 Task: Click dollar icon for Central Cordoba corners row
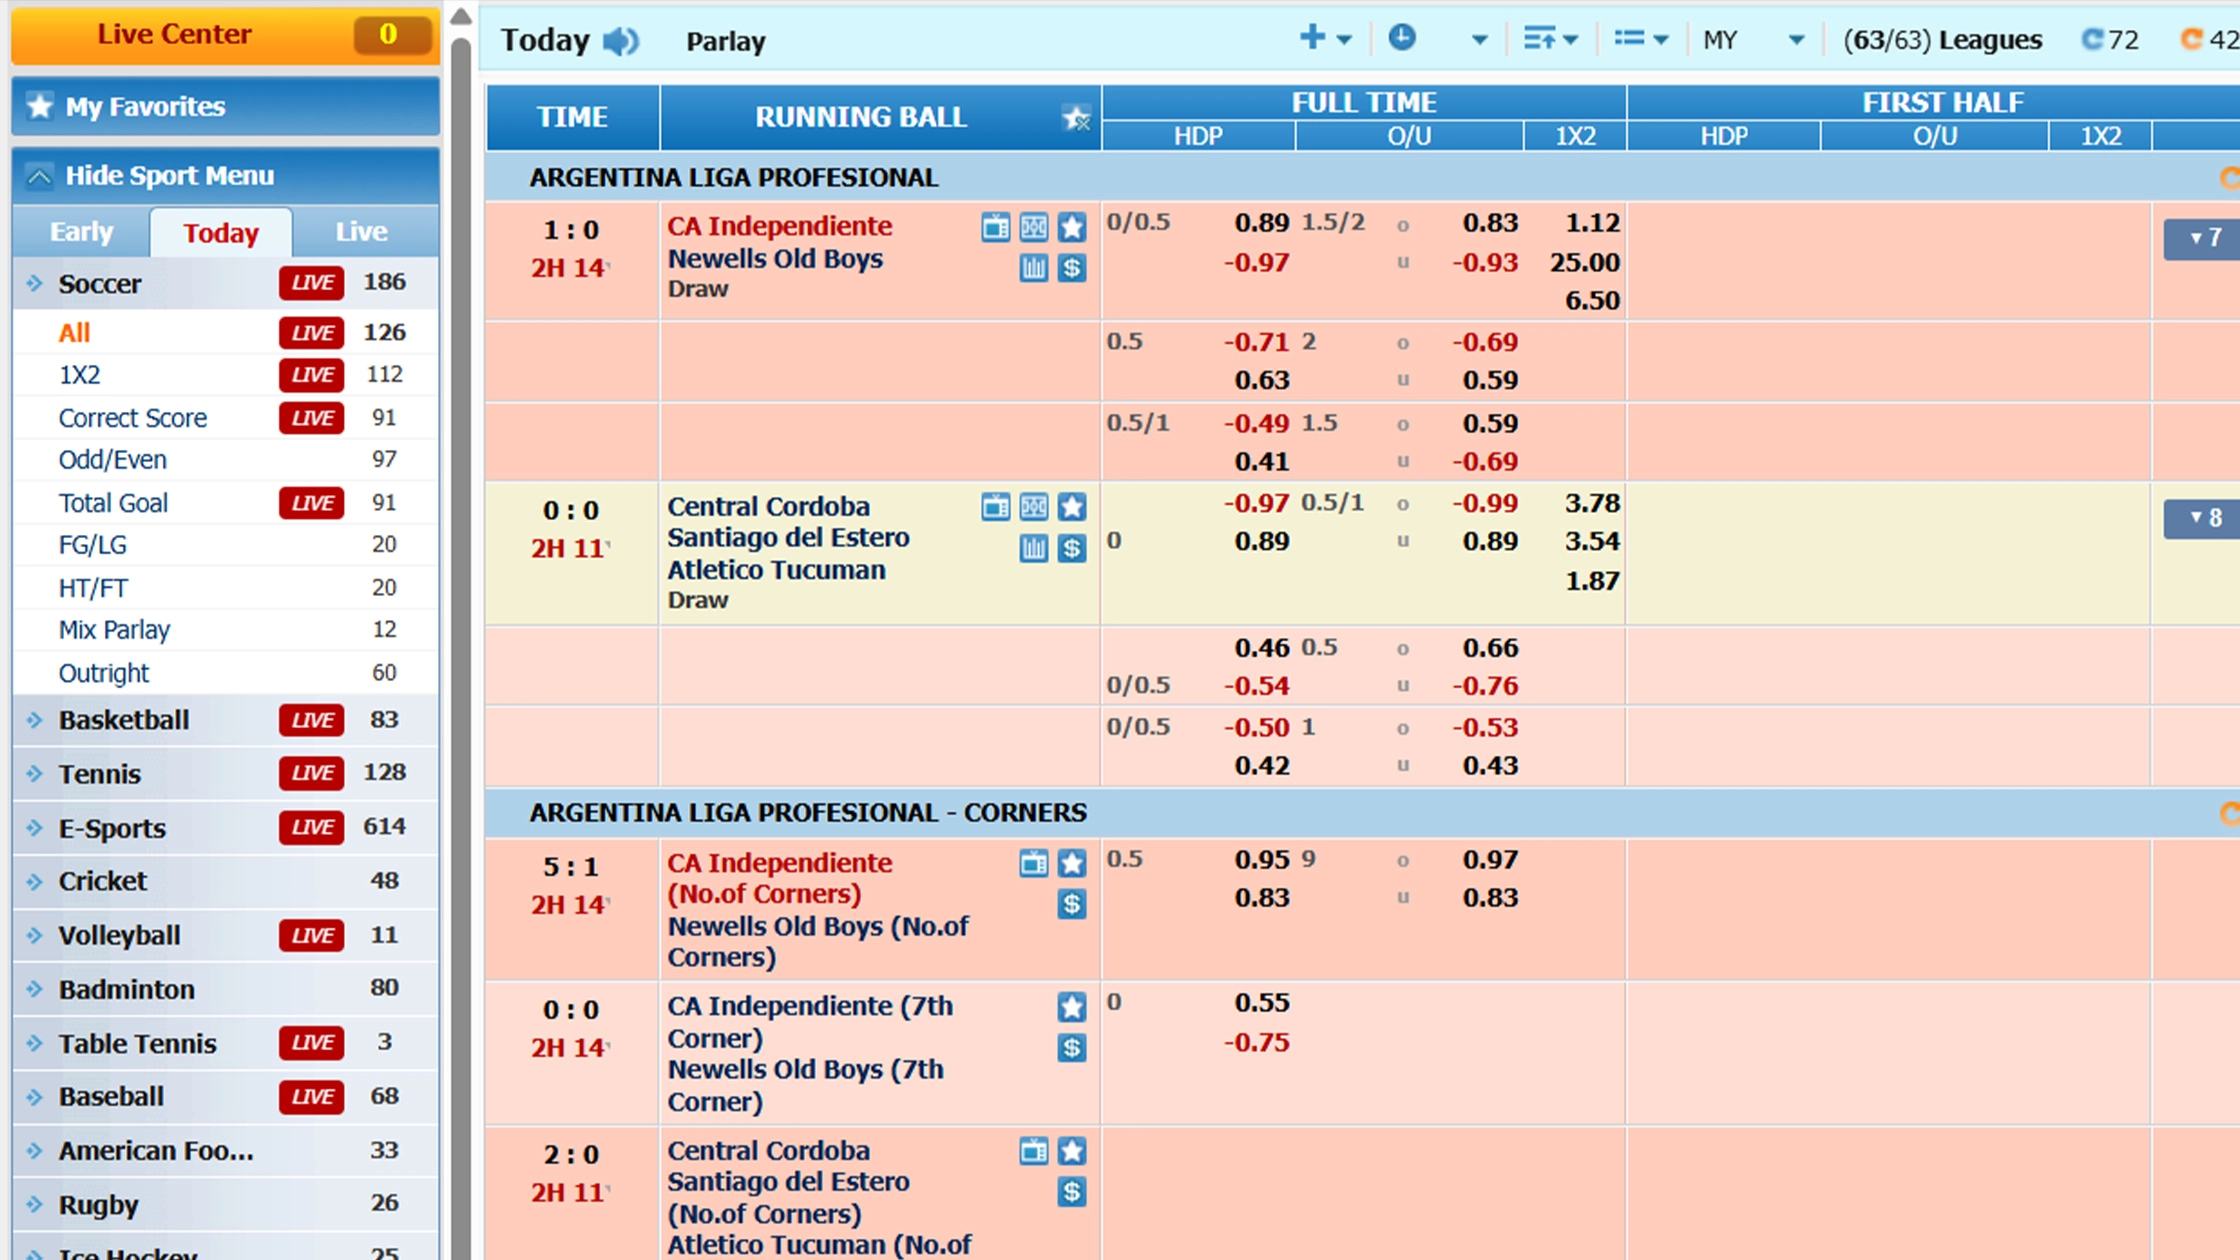[1072, 1192]
